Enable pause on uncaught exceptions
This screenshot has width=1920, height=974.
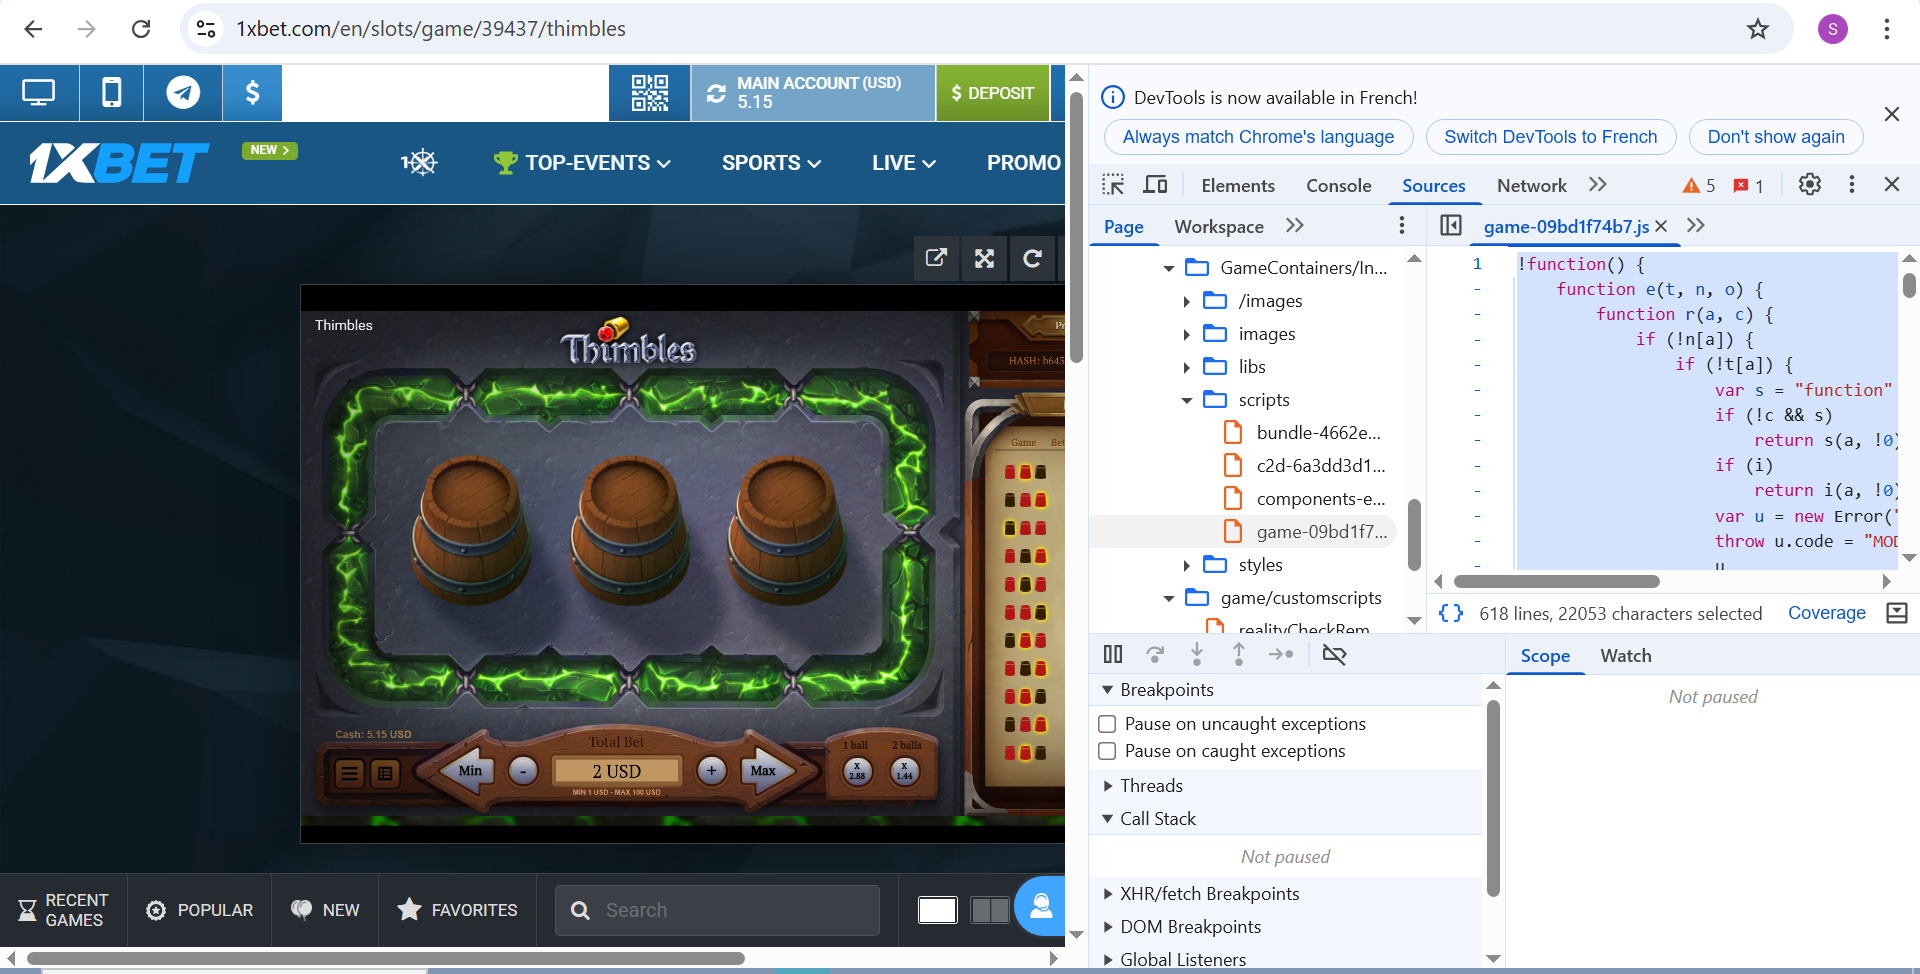click(x=1107, y=724)
